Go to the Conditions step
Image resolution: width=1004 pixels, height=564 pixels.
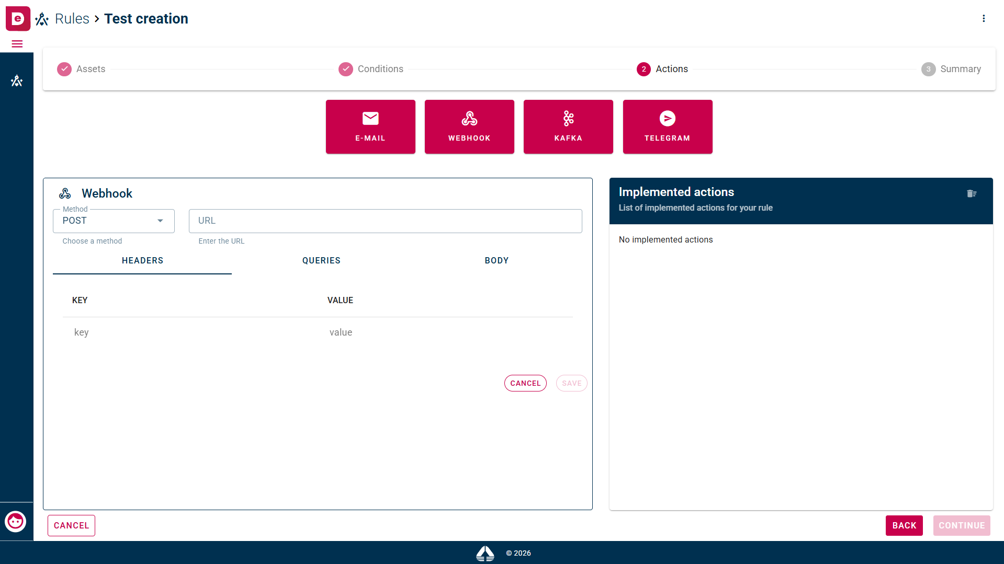pyautogui.click(x=371, y=69)
